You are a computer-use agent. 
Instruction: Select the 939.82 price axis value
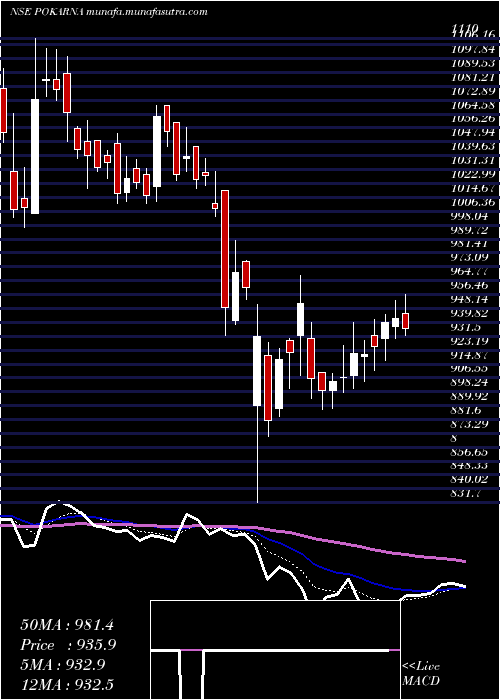(471, 312)
